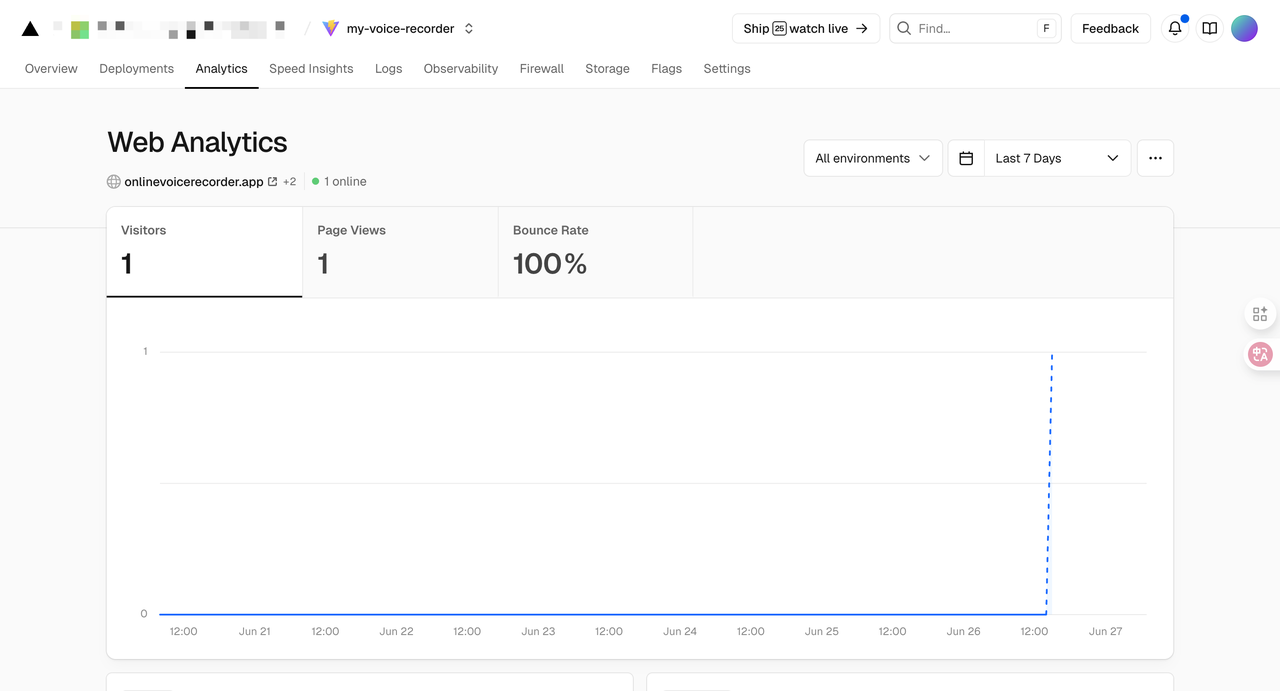
Task: Switch to the Speed Insights tab
Action: point(311,69)
